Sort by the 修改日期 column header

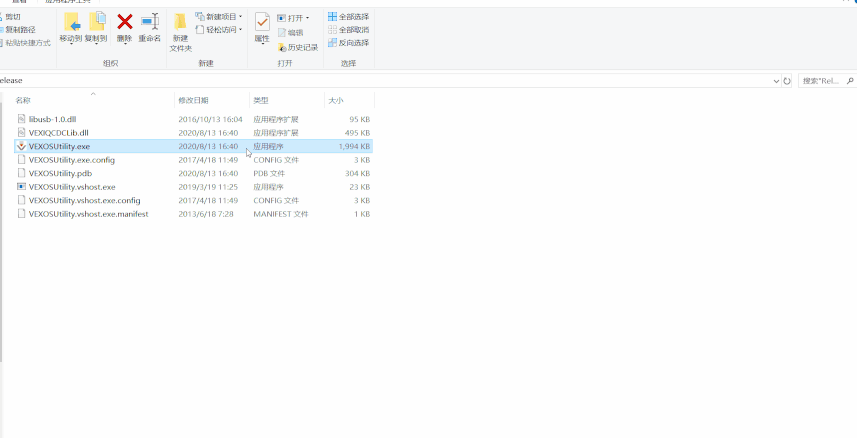[x=212, y=100]
